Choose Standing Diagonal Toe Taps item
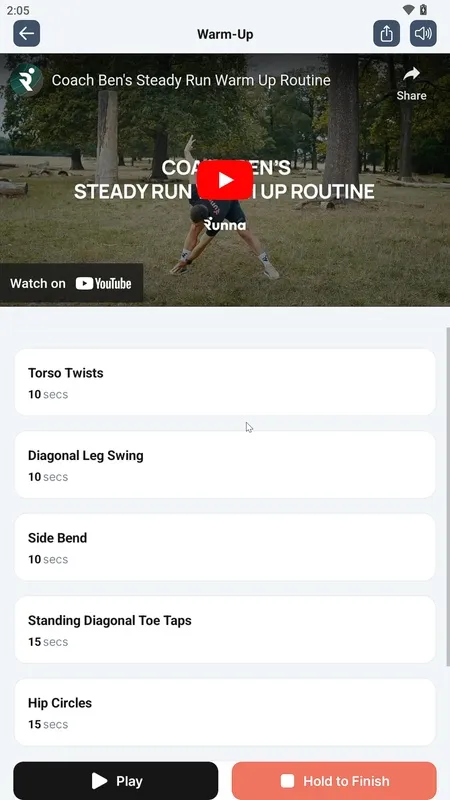This screenshot has height=800, width=450. click(x=225, y=630)
